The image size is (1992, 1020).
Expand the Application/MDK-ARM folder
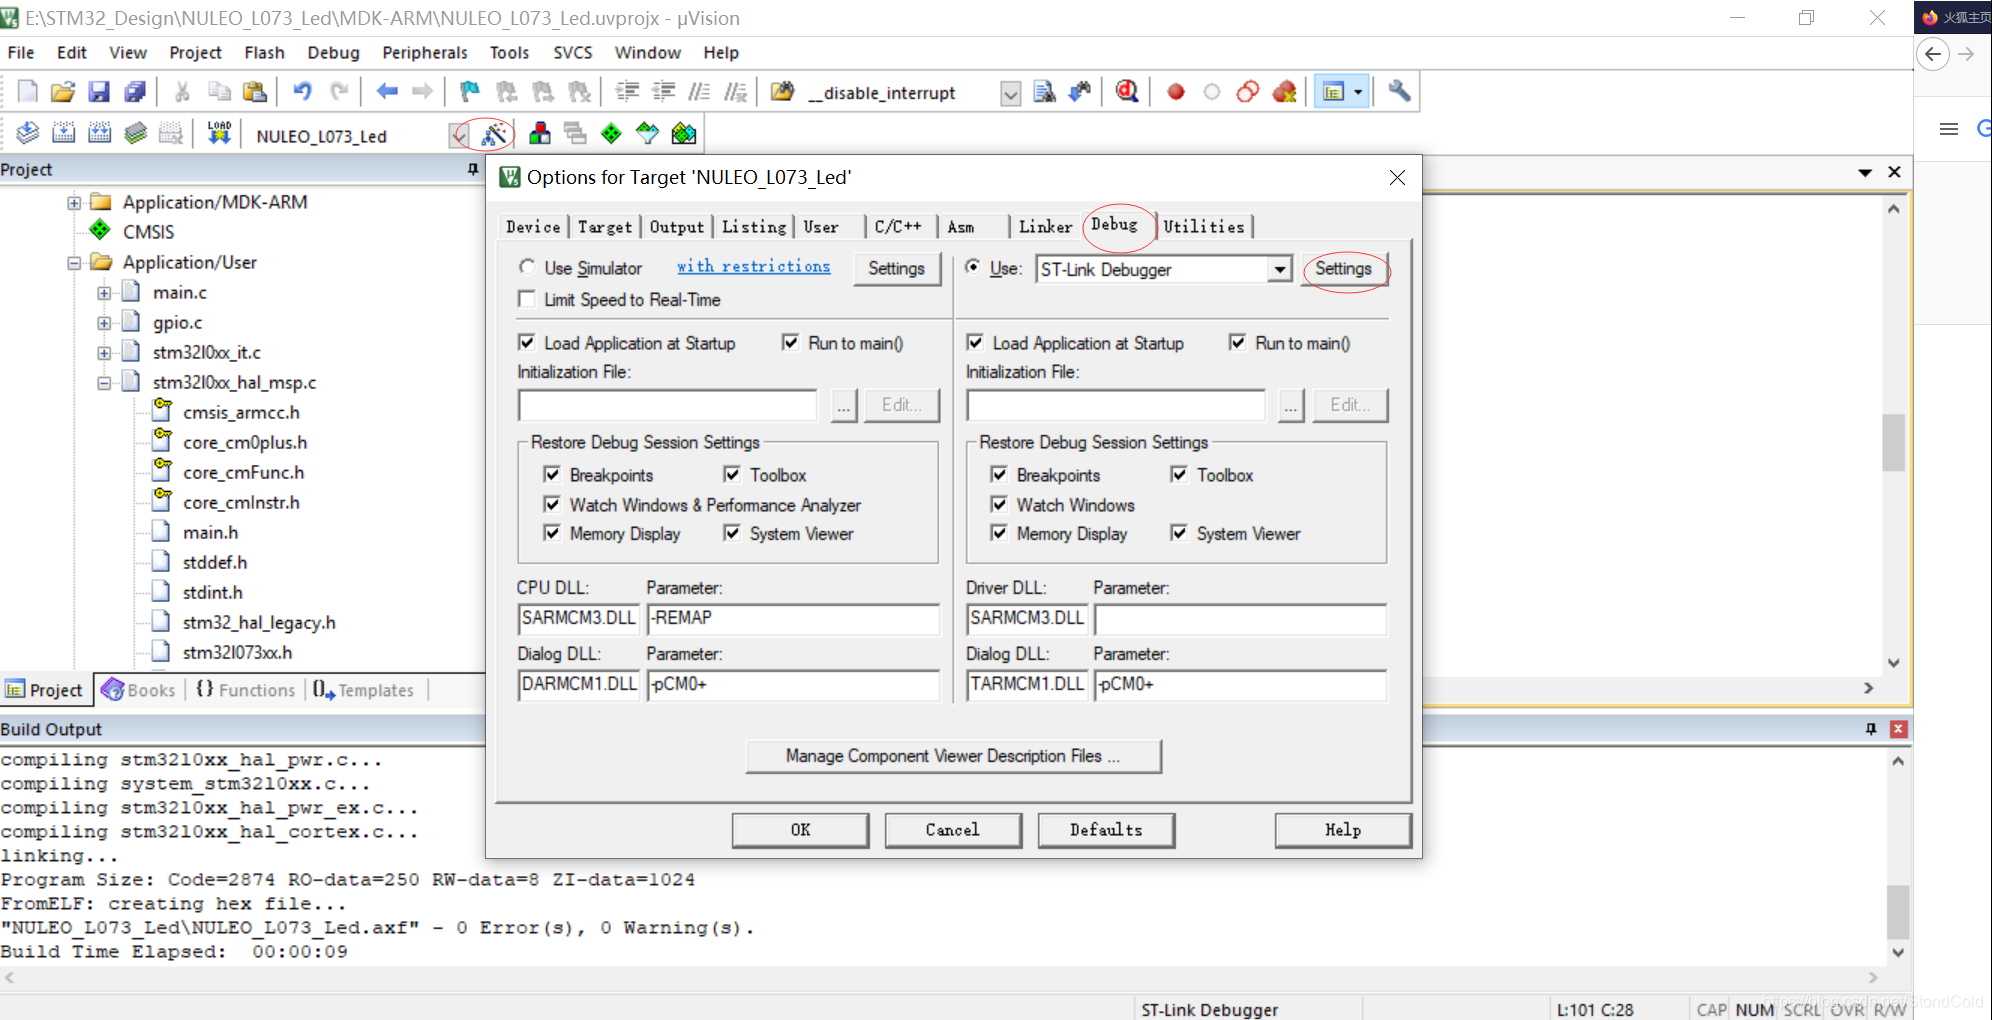[74, 202]
